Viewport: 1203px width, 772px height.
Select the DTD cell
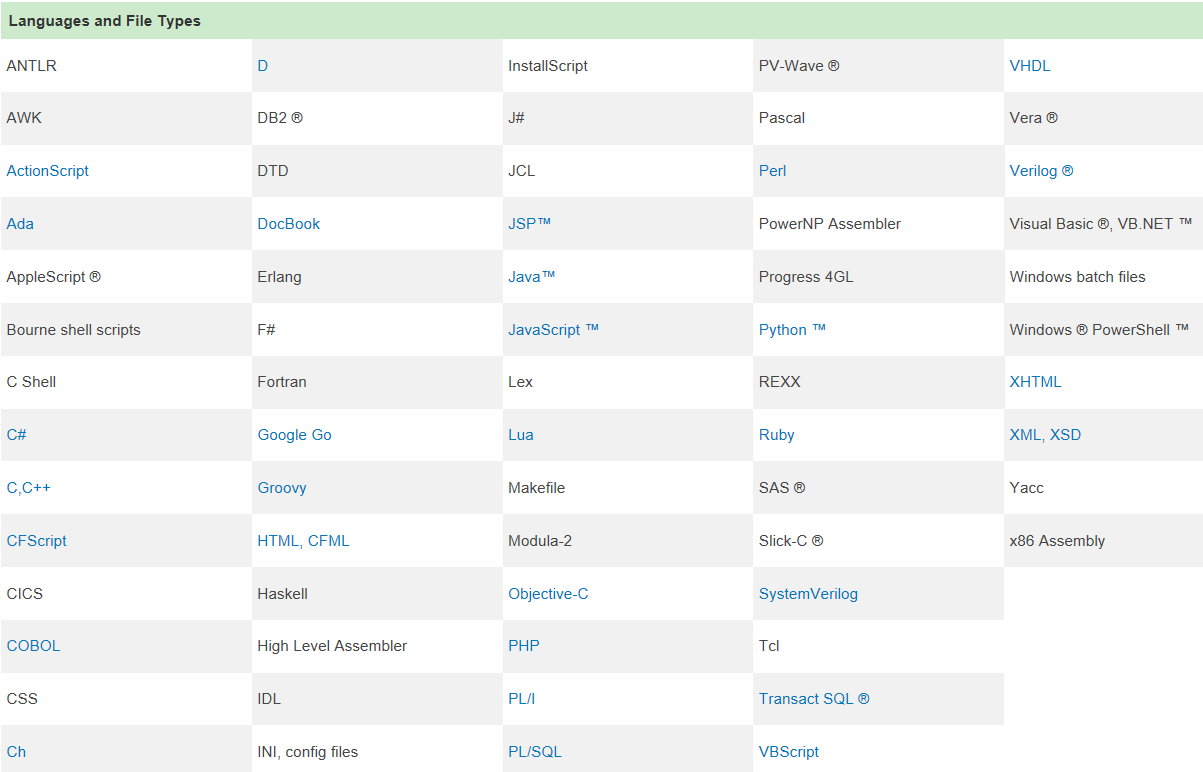377,171
